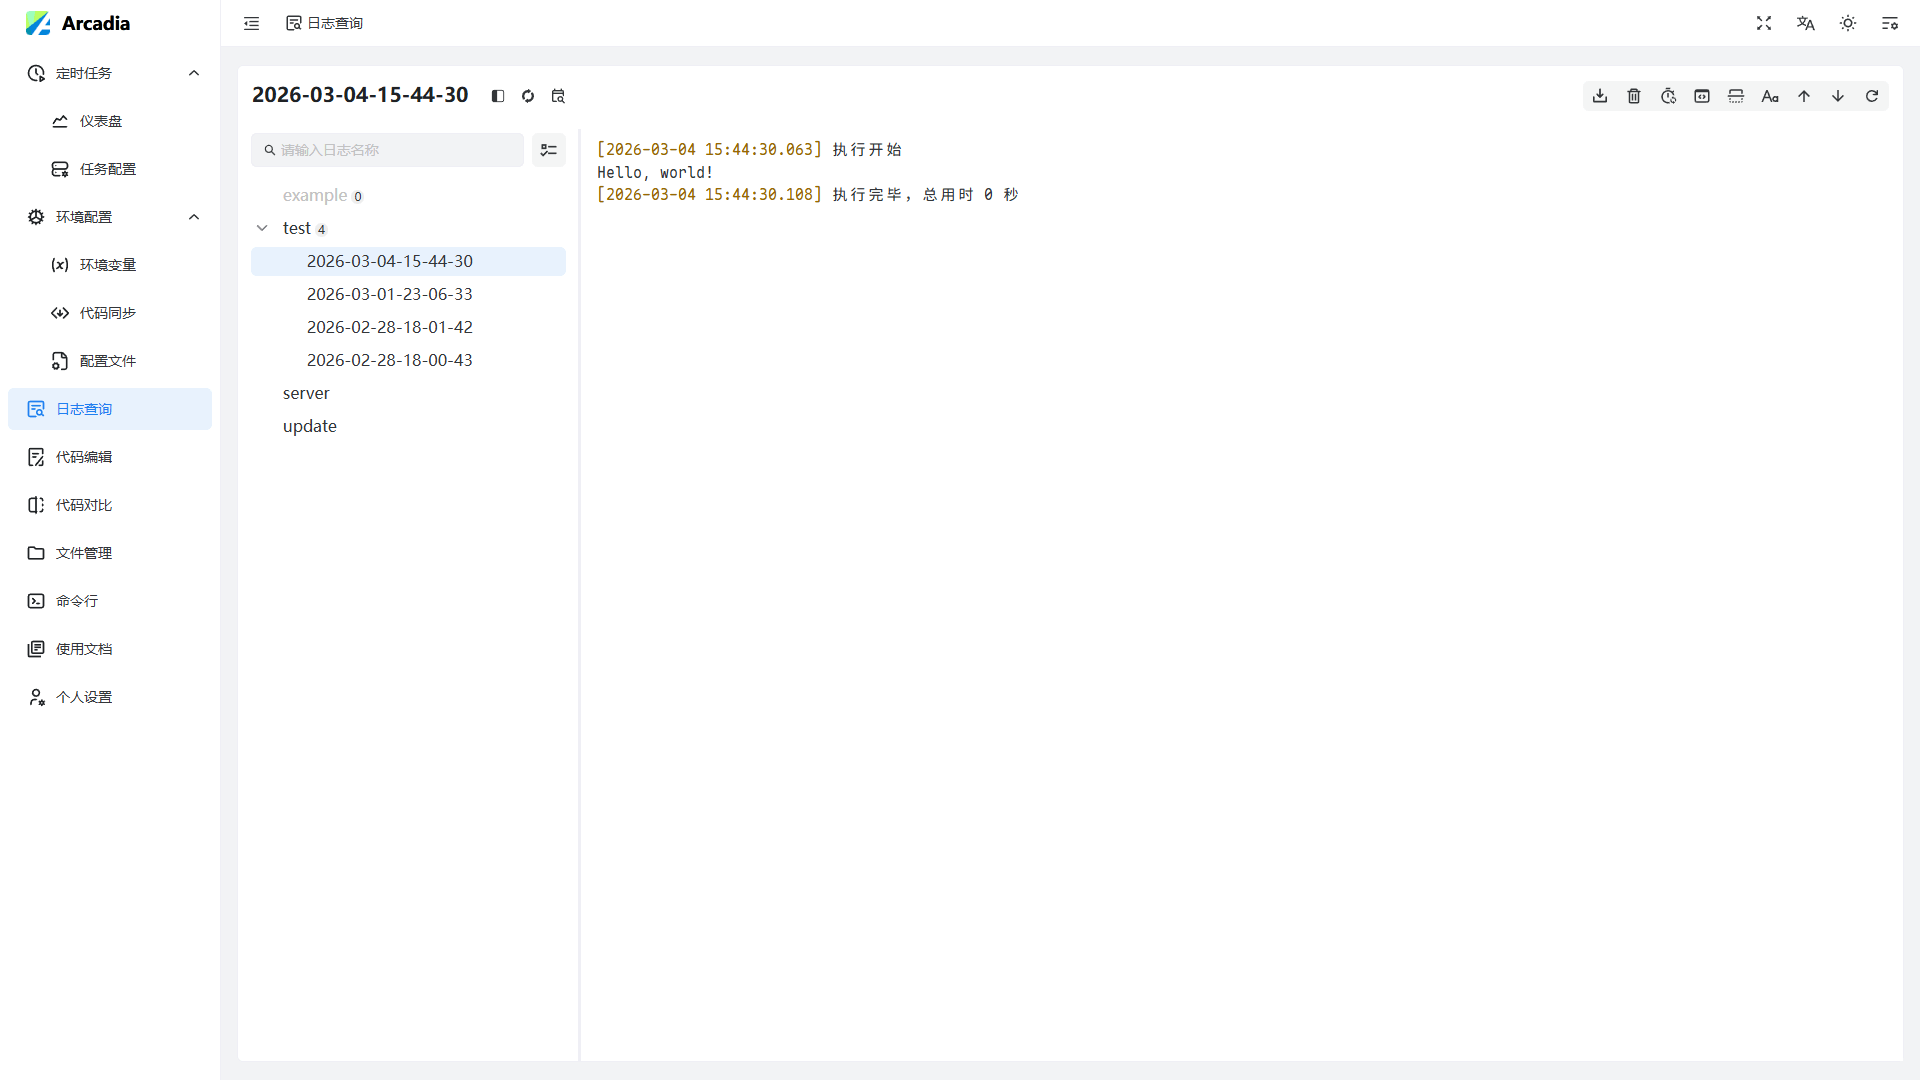Image resolution: width=1920 pixels, height=1080 pixels.
Task: Select log 2026-03-01-23-06-33
Action: (389, 294)
